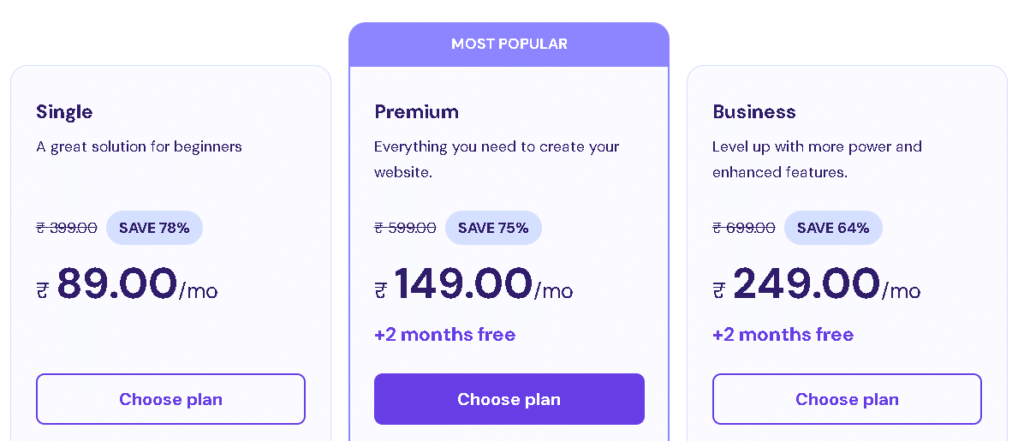1024x441 pixels.
Task: Click the SAVE 64% badge
Action: point(833,228)
